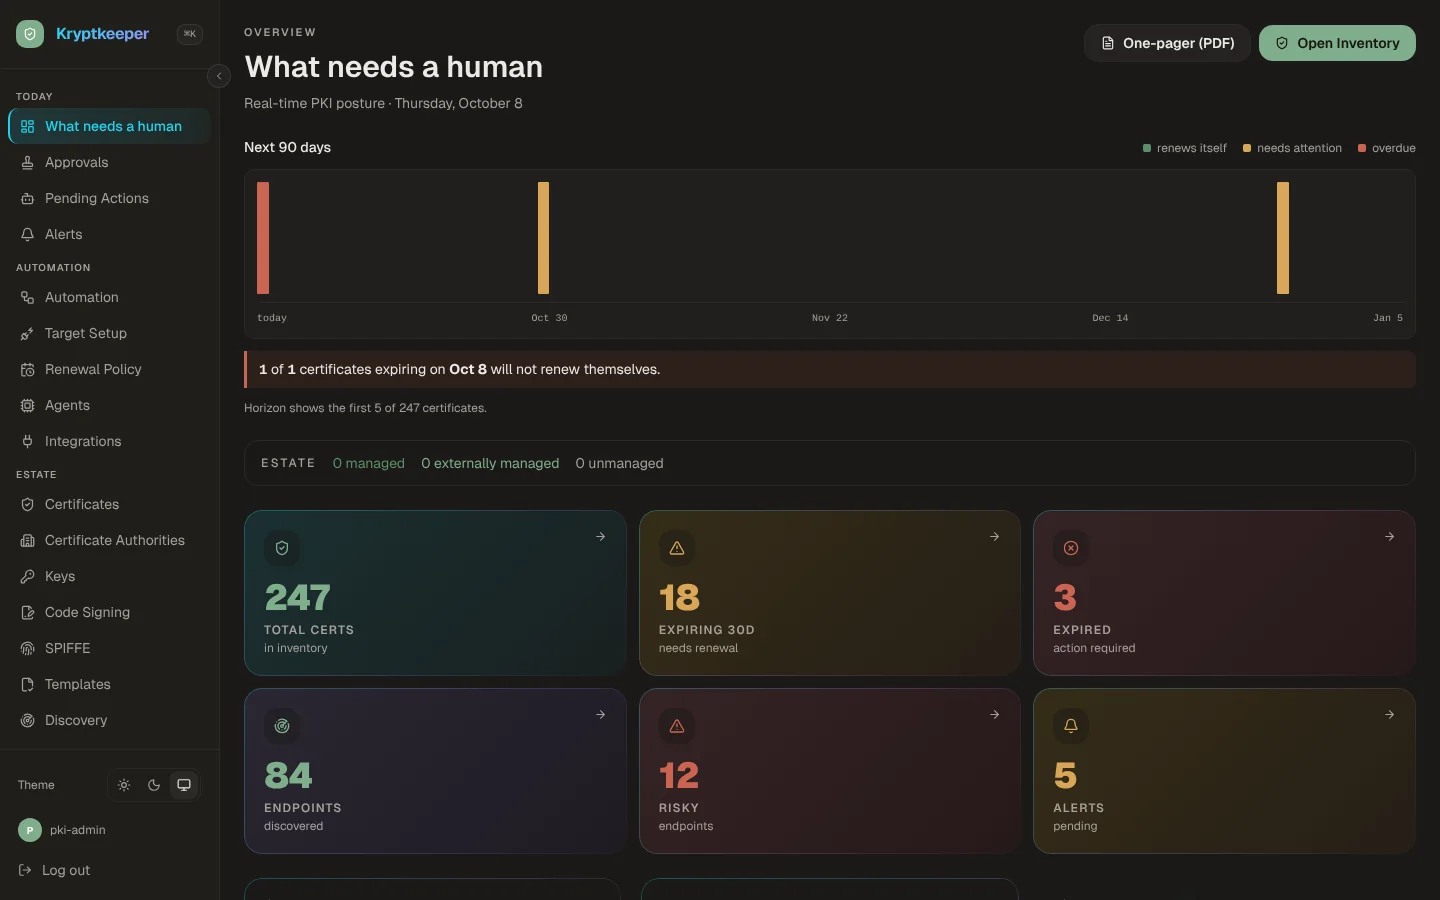The width and height of the screenshot is (1440, 900).
Task: Collapse the sidebar with chevron button
Action: click(219, 76)
